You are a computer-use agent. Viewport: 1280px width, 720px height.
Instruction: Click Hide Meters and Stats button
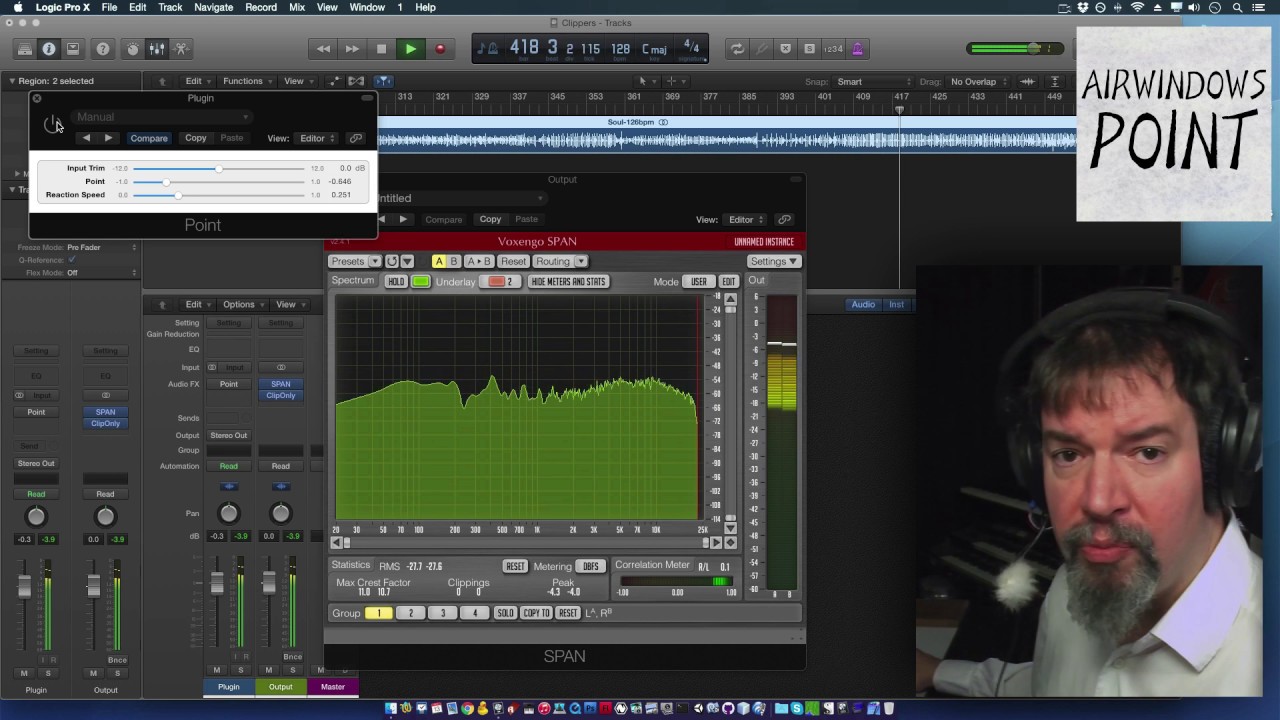(568, 281)
